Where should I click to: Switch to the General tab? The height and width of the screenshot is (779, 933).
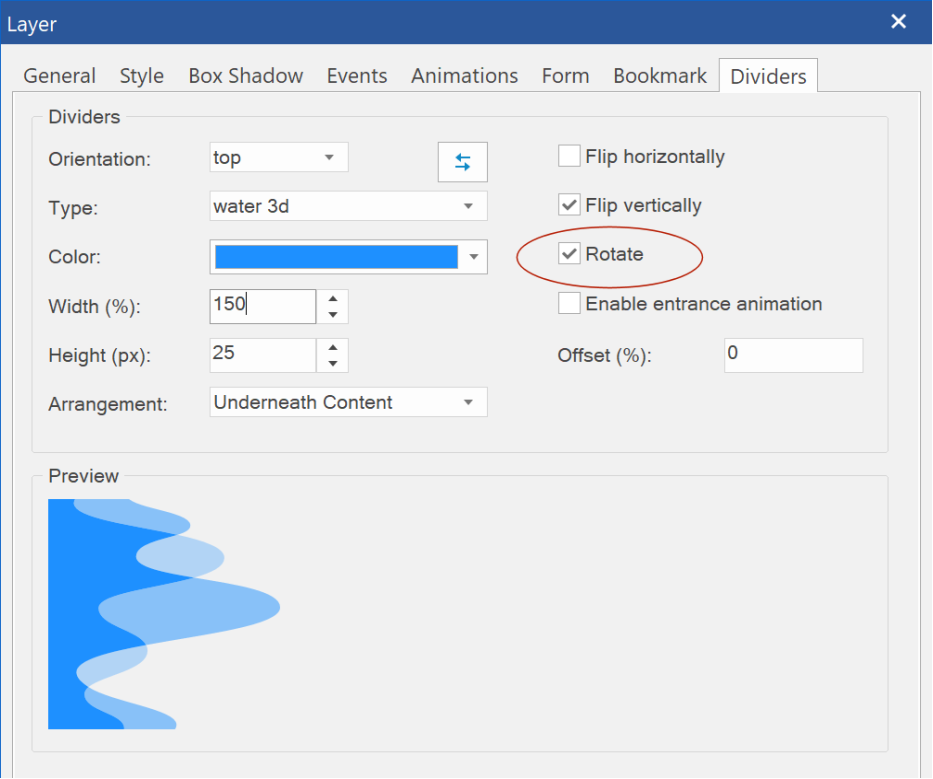[x=60, y=76]
